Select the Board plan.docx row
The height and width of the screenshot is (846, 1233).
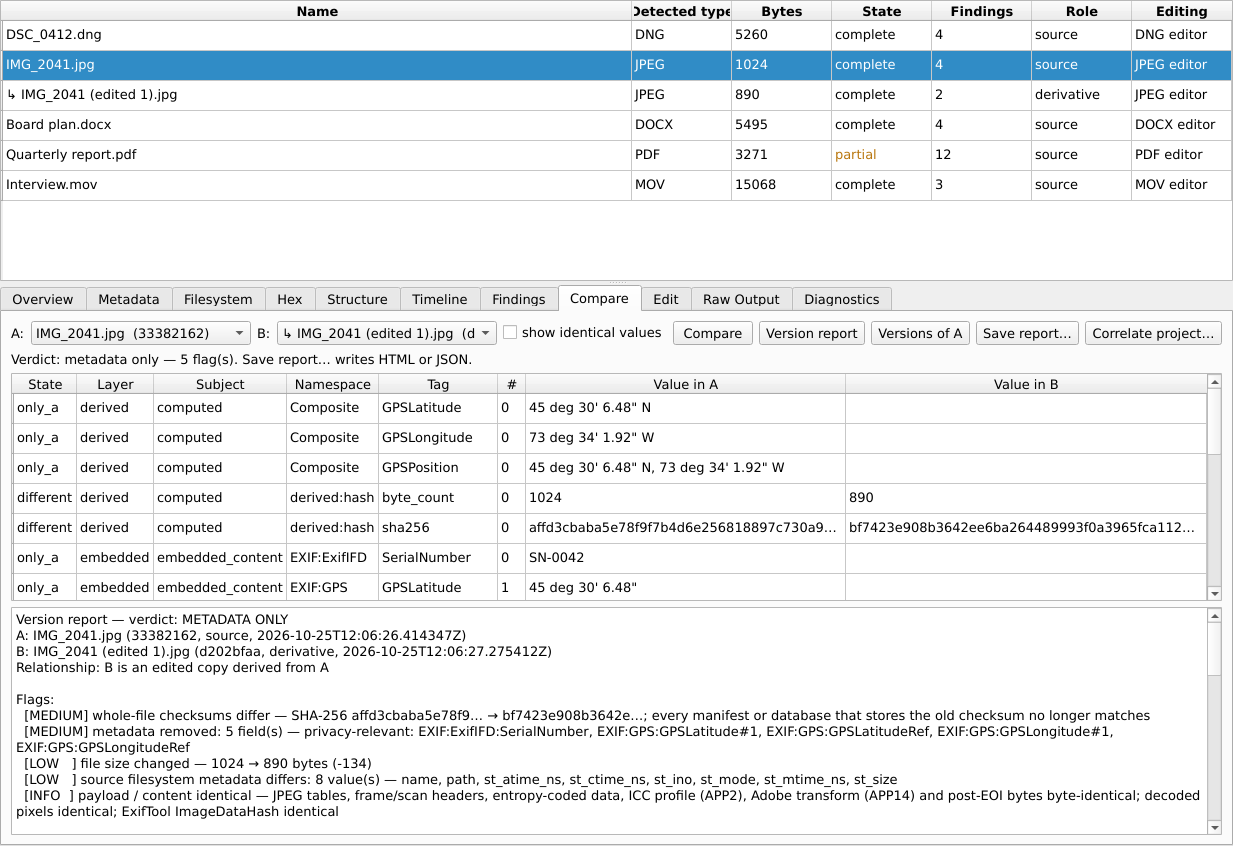[616, 125]
